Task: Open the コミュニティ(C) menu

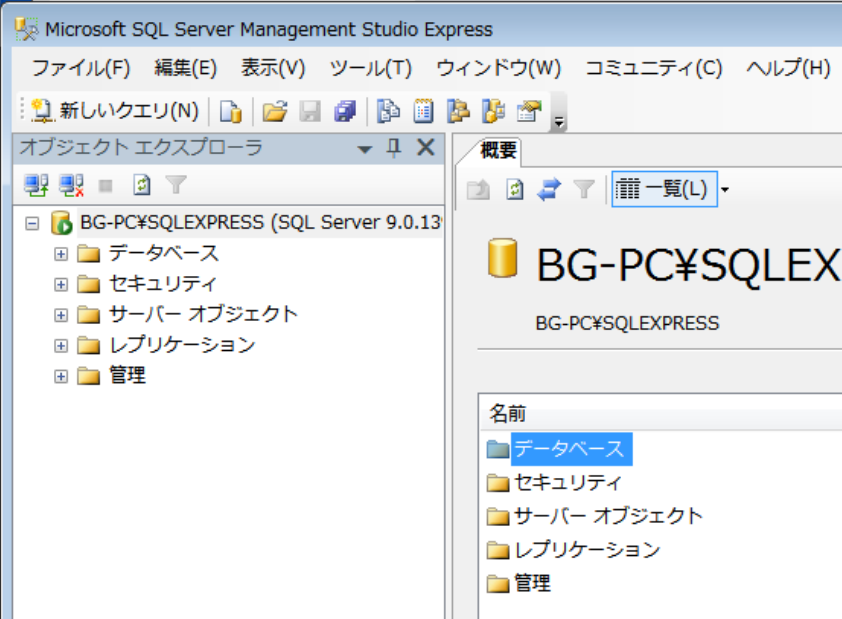Action: point(654,68)
